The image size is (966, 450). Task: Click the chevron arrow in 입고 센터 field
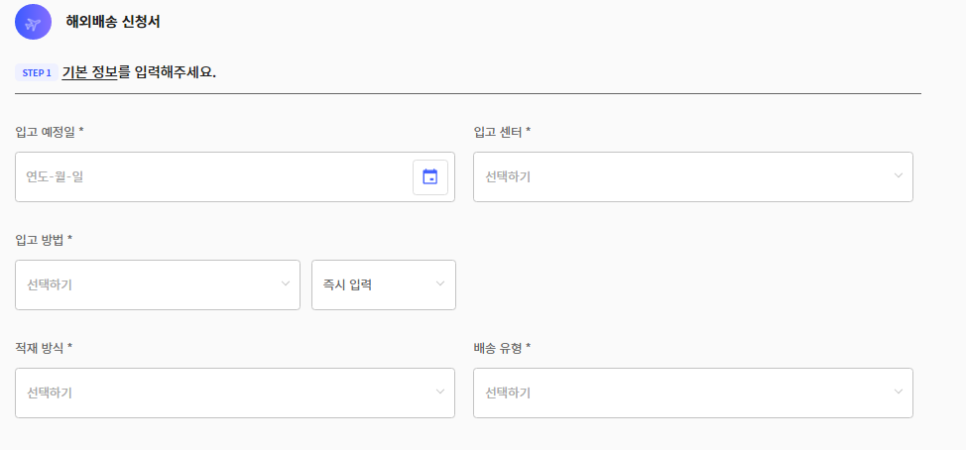pos(898,176)
